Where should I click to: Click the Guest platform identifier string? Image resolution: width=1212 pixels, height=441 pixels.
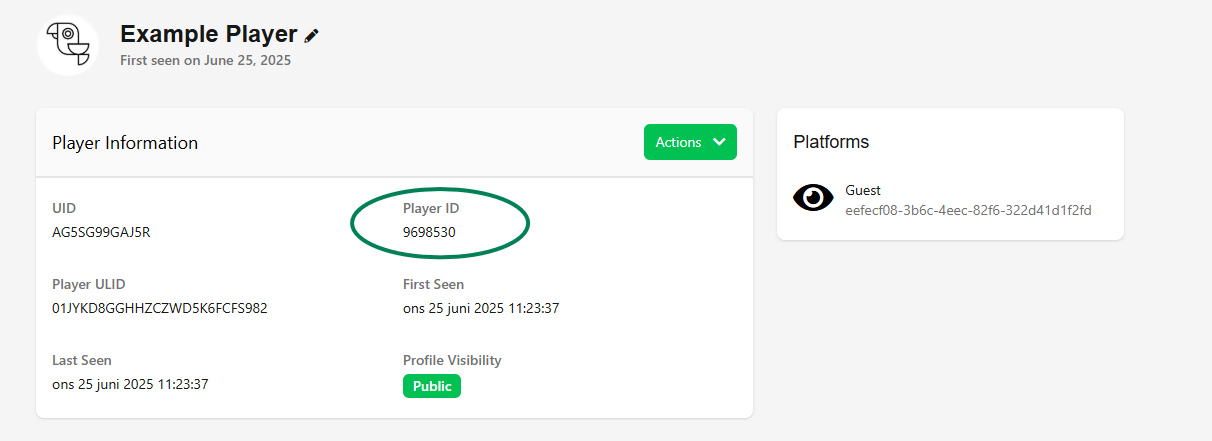click(968, 210)
